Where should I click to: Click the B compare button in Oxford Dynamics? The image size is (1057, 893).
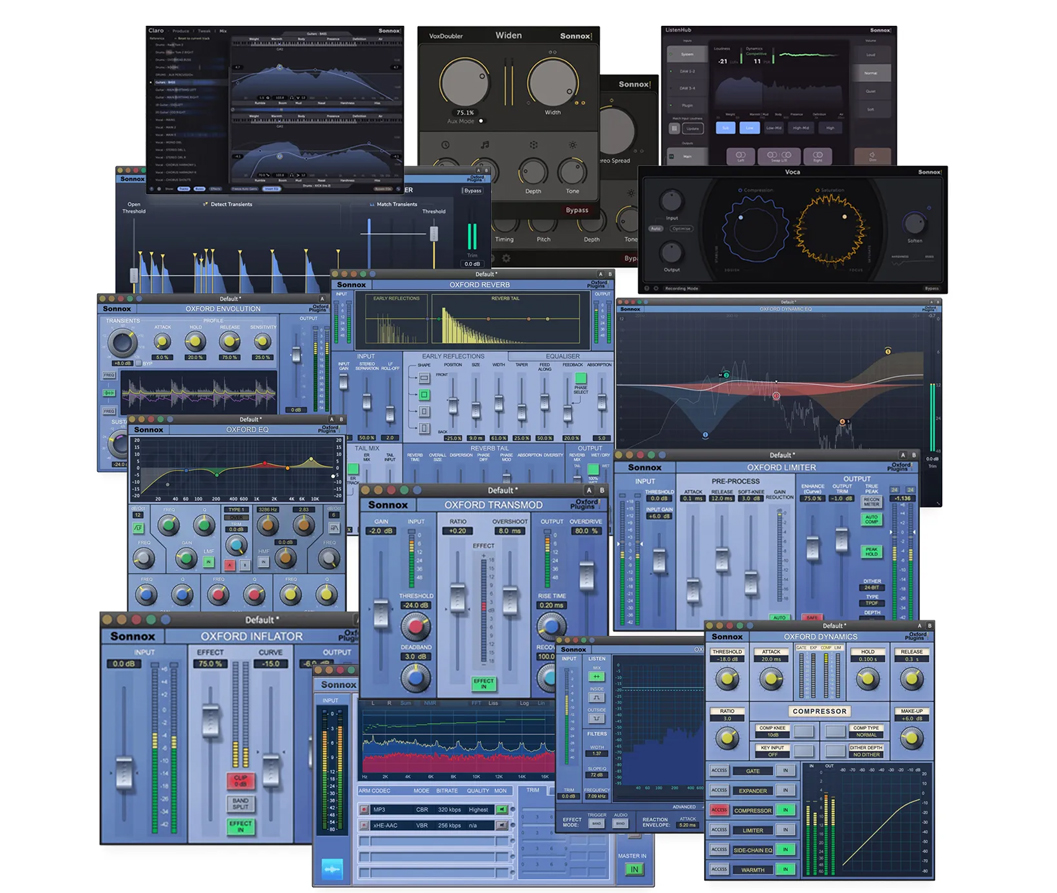tap(929, 626)
